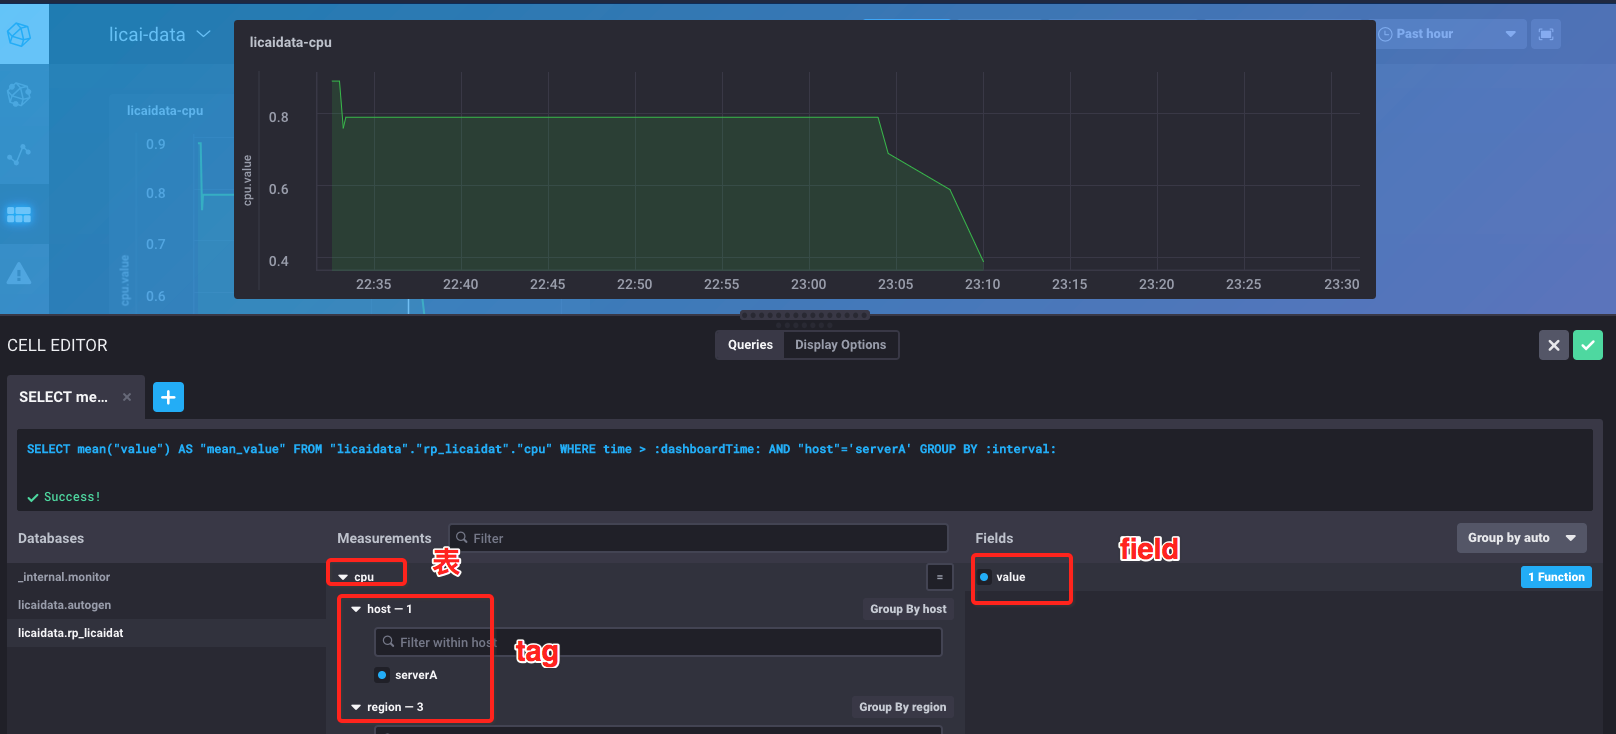
Task: Click the 23:00 time axis label
Action: tap(809, 284)
